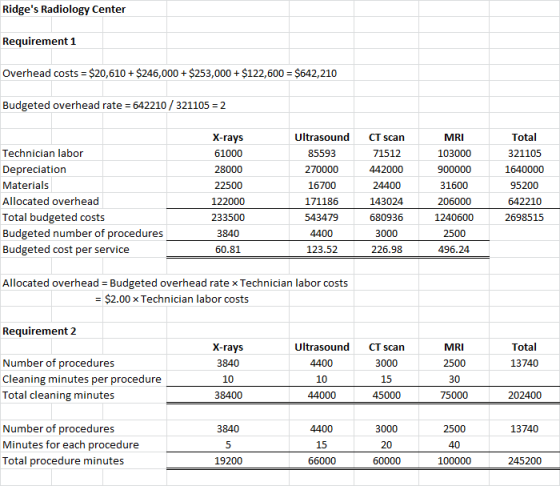Click the Allocated overhead formula explanation
The image size is (560, 486).
tap(175, 284)
